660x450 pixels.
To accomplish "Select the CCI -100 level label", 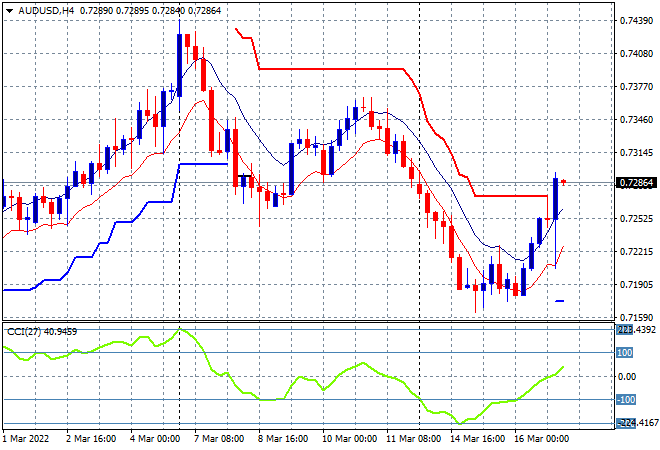I will pyautogui.click(x=626, y=399).
